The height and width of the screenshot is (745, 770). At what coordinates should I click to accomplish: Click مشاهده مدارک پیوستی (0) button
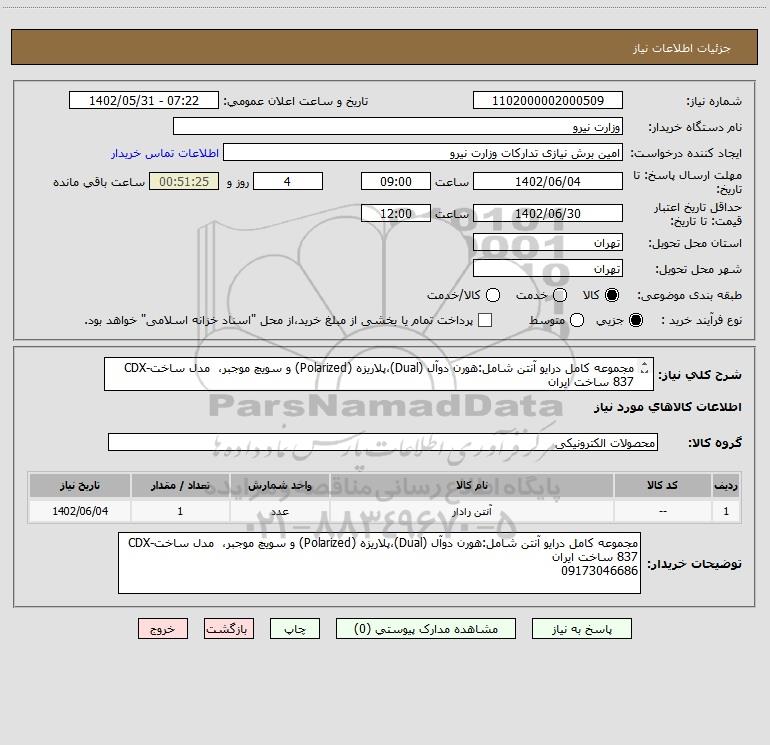[x=426, y=629]
